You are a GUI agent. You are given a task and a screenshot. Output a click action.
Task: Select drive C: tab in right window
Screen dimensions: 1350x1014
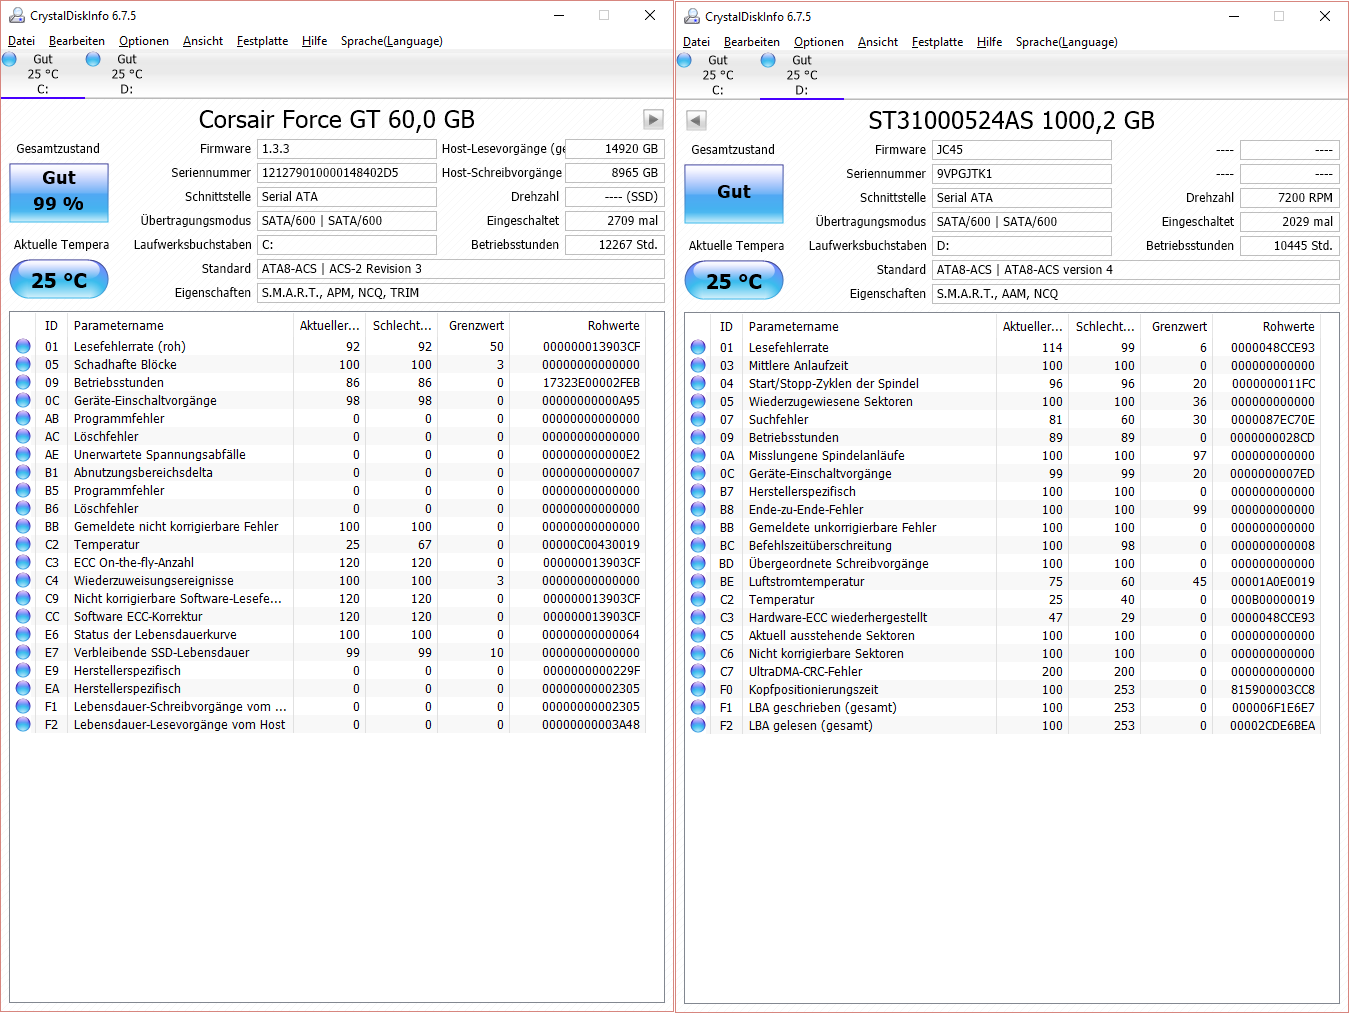coord(717,75)
